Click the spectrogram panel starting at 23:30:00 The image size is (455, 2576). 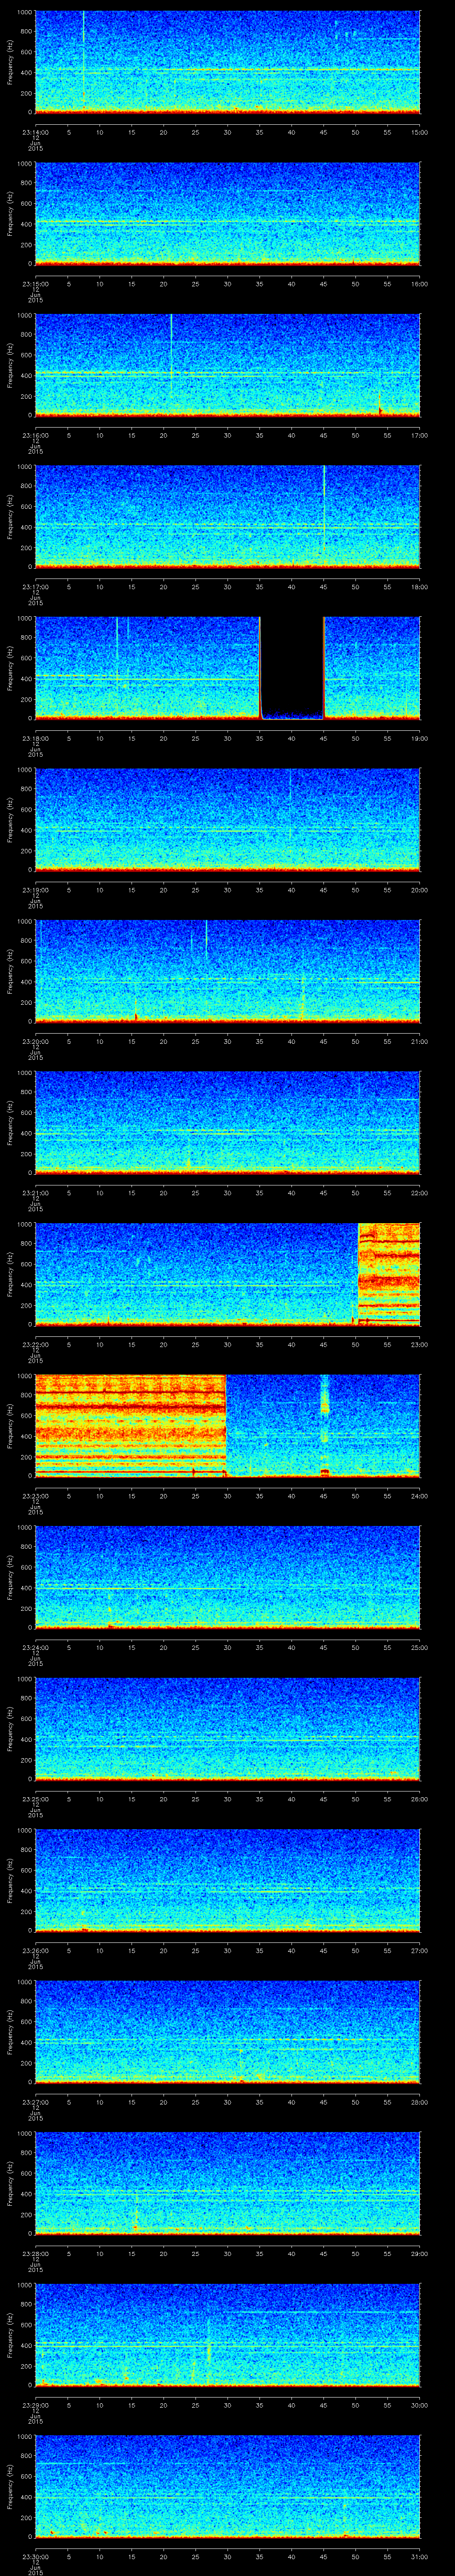pos(227,2486)
